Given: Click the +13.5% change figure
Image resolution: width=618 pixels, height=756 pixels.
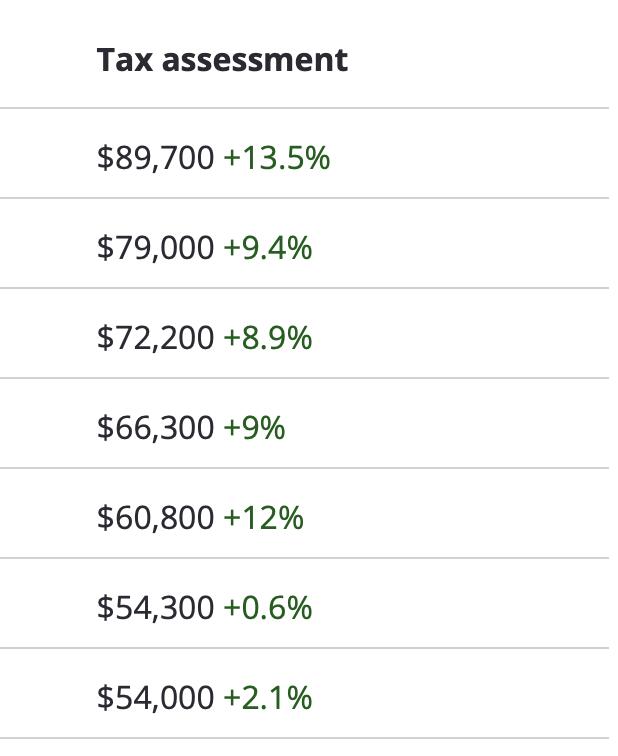Looking at the screenshot, I should click(x=277, y=158).
